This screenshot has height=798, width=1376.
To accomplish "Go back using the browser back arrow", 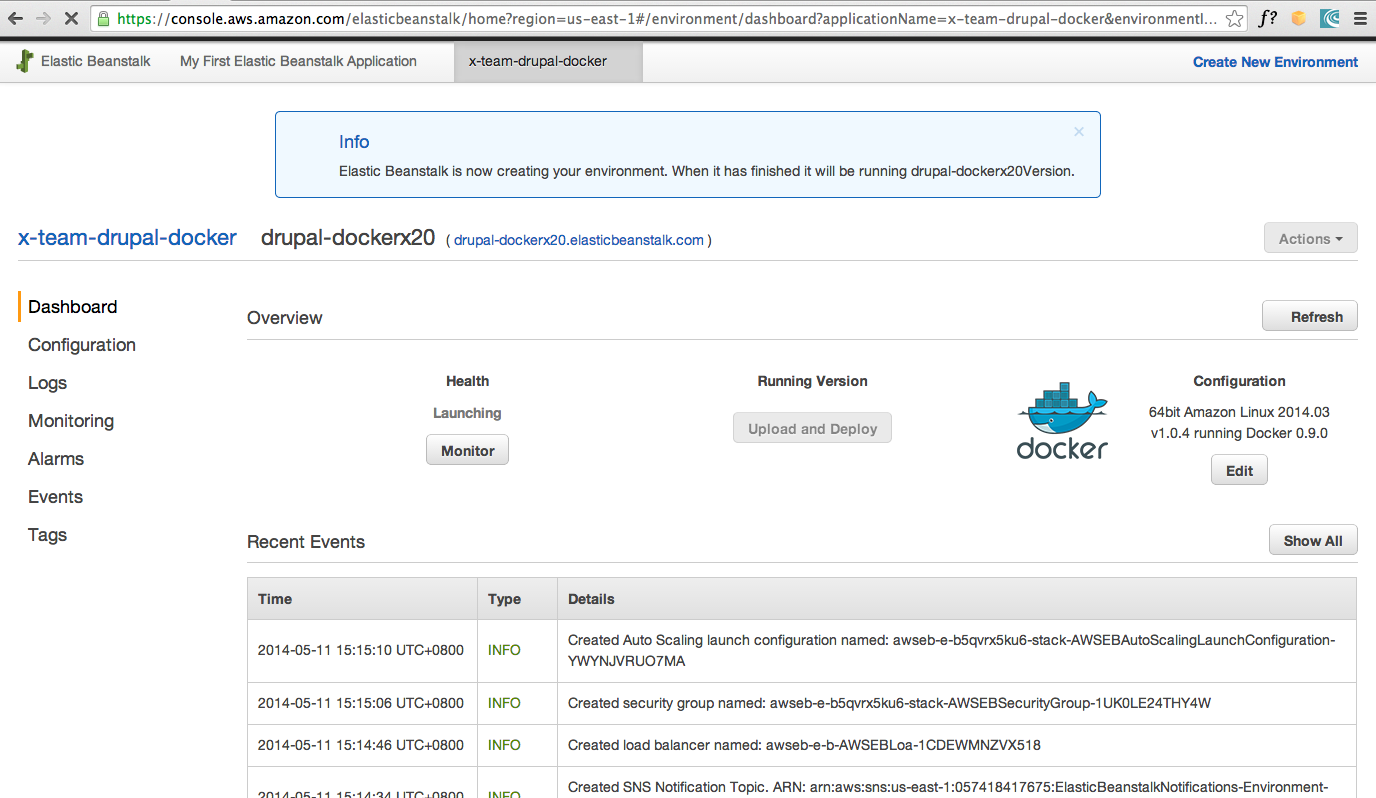I will click(x=15, y=18).
